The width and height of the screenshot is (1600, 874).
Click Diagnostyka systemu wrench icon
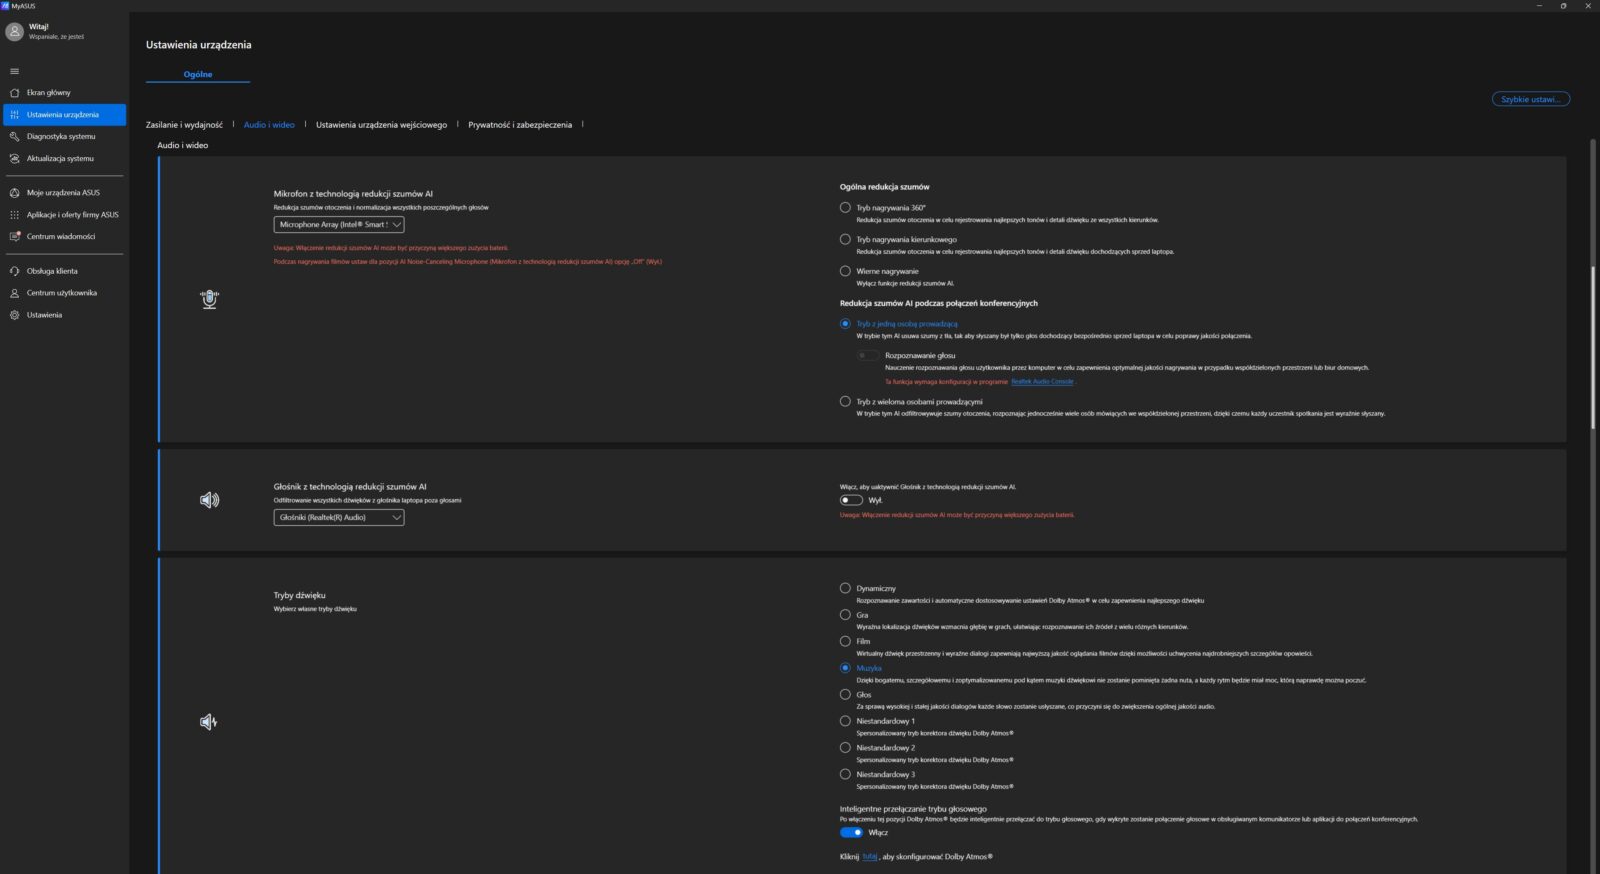click(x=15, y=137)
